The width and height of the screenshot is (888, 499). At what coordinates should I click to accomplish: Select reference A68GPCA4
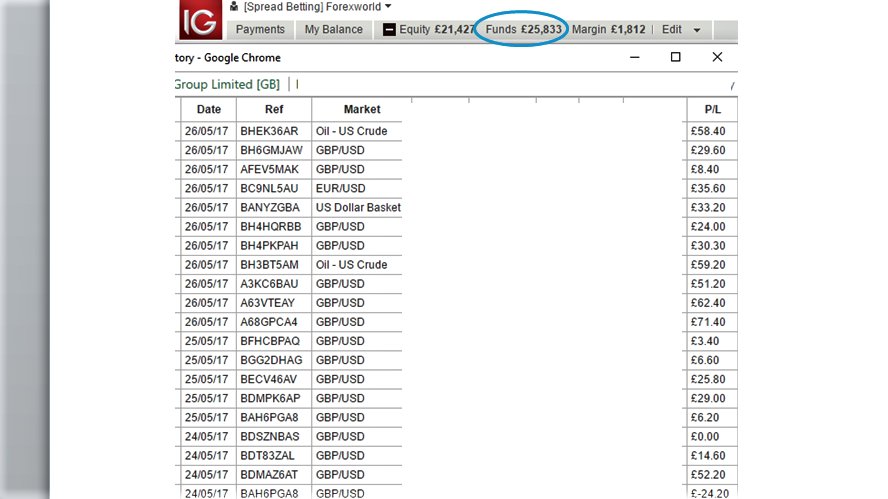pos(268,322)
